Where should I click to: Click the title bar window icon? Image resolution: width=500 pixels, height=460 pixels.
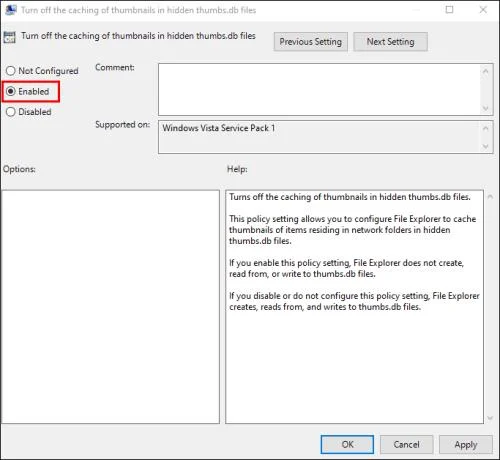point(11,10)
